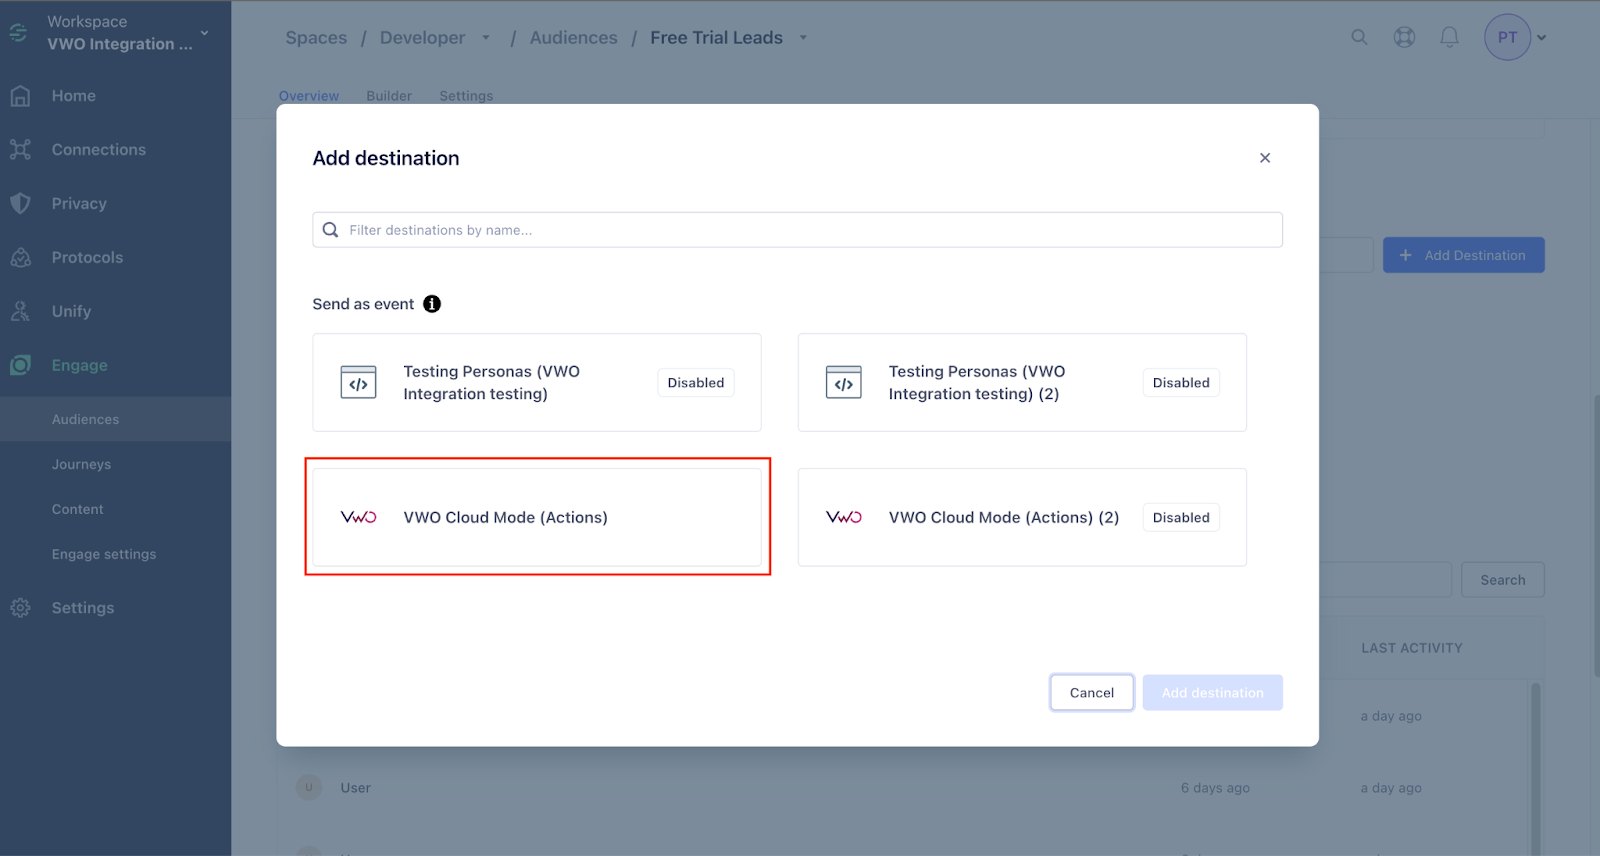Open the Free Trial Leads dropdown arrow

pos(803,38)
